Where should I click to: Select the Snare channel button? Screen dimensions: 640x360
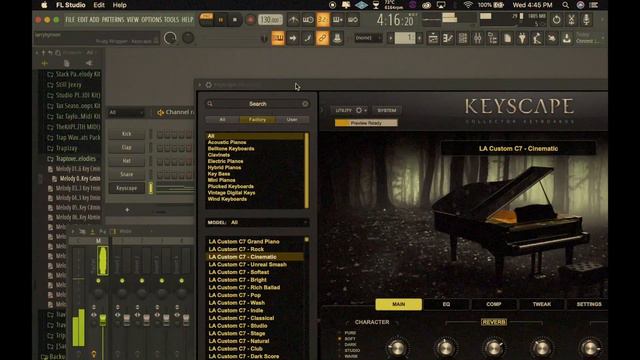click(x=127, y=174)
